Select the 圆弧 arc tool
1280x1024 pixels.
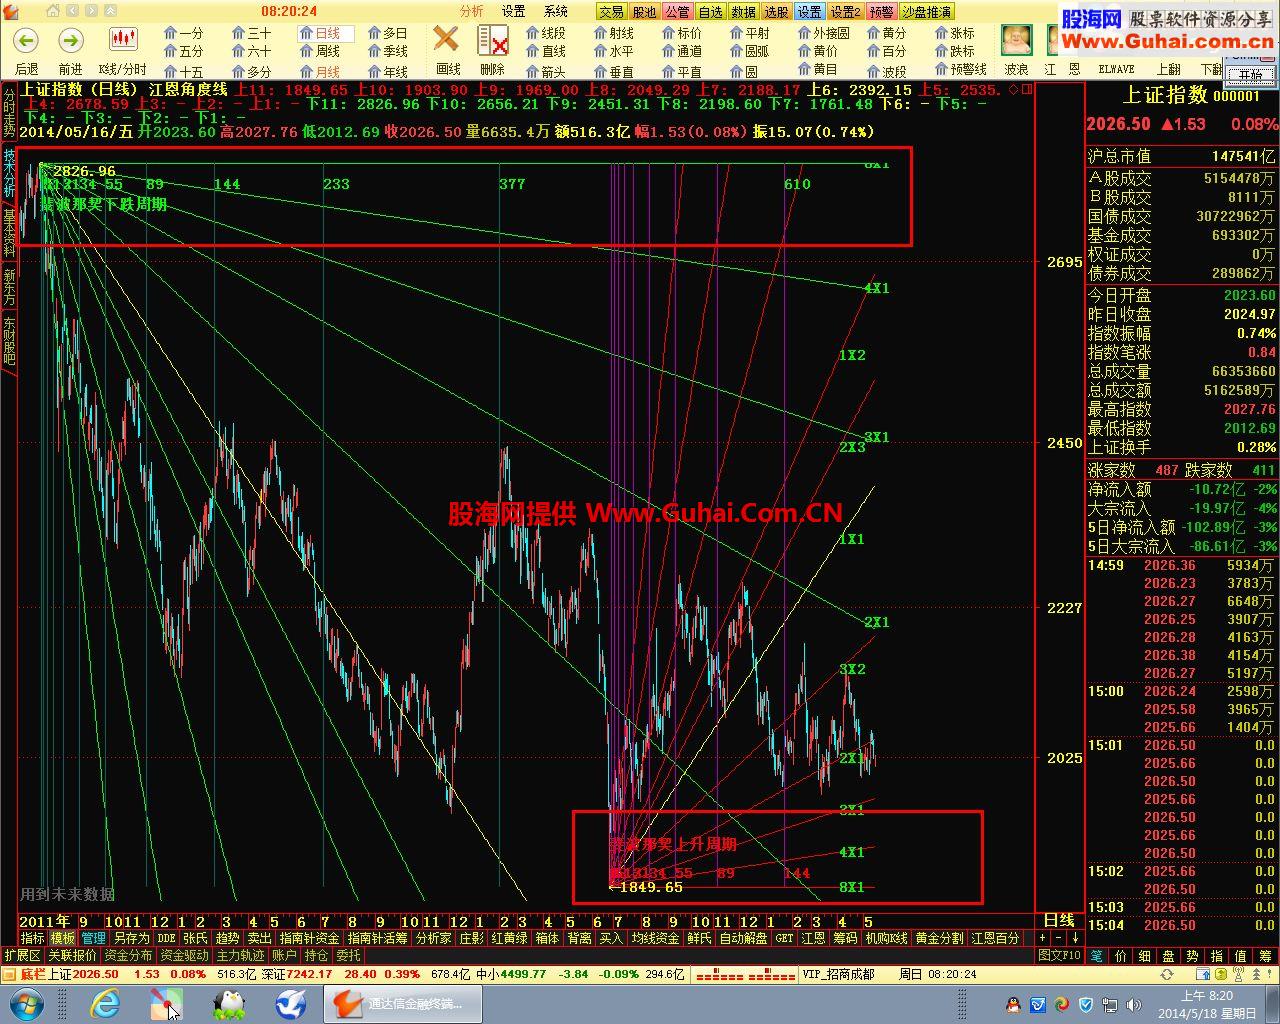point(750,51)
